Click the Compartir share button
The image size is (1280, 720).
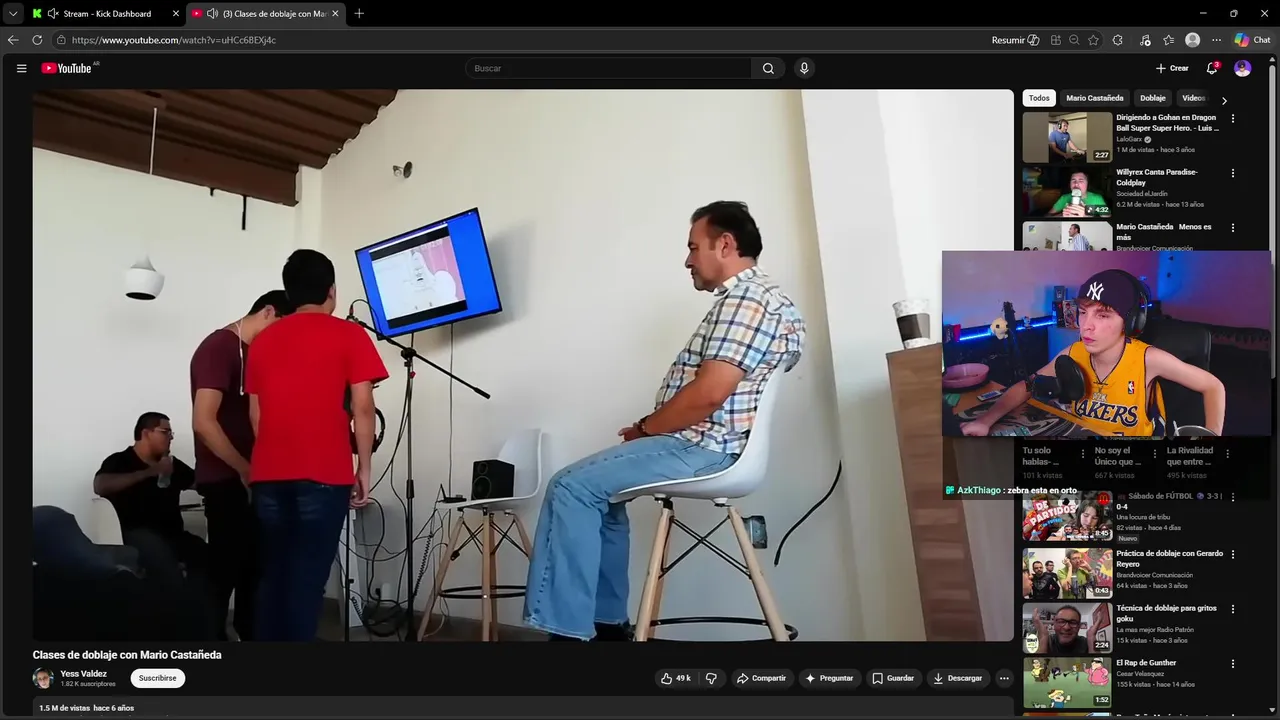pyautogui.click(x=761, y=678)
